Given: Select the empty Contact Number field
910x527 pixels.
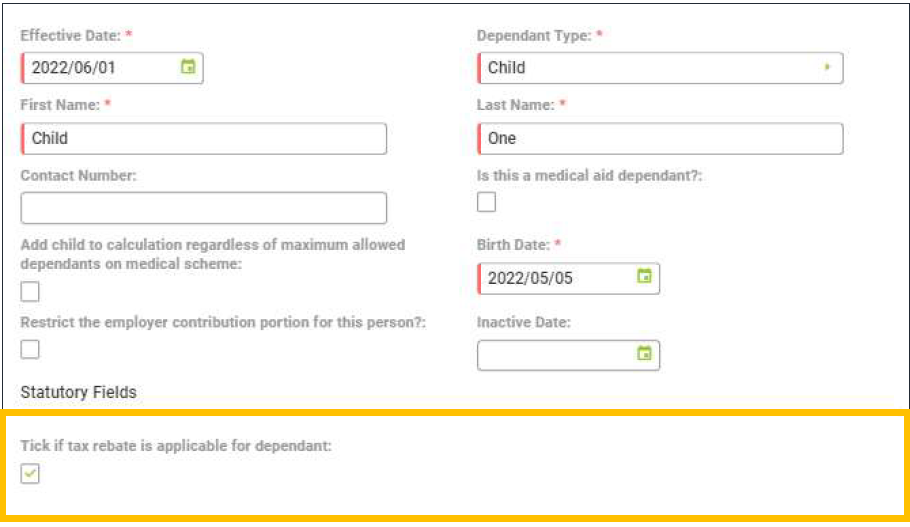Looking at the screenshot, I should [204, 208].
